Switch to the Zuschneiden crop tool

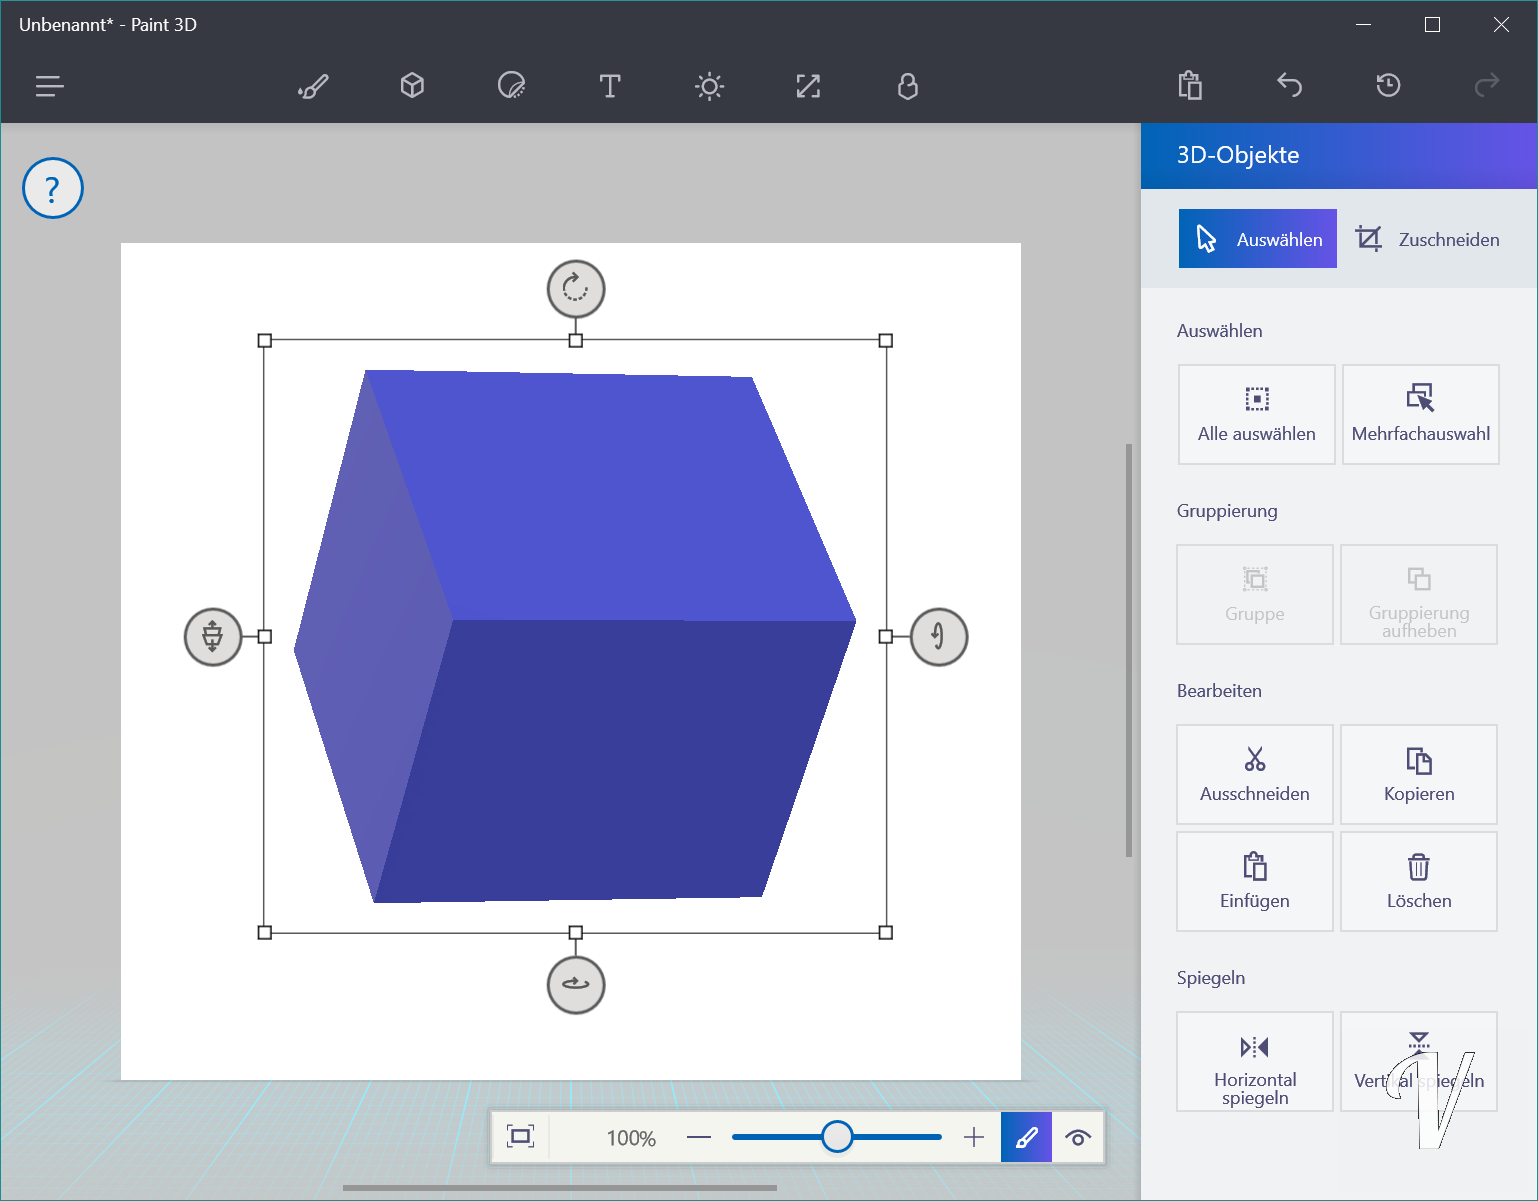(x=1427, y=239)
